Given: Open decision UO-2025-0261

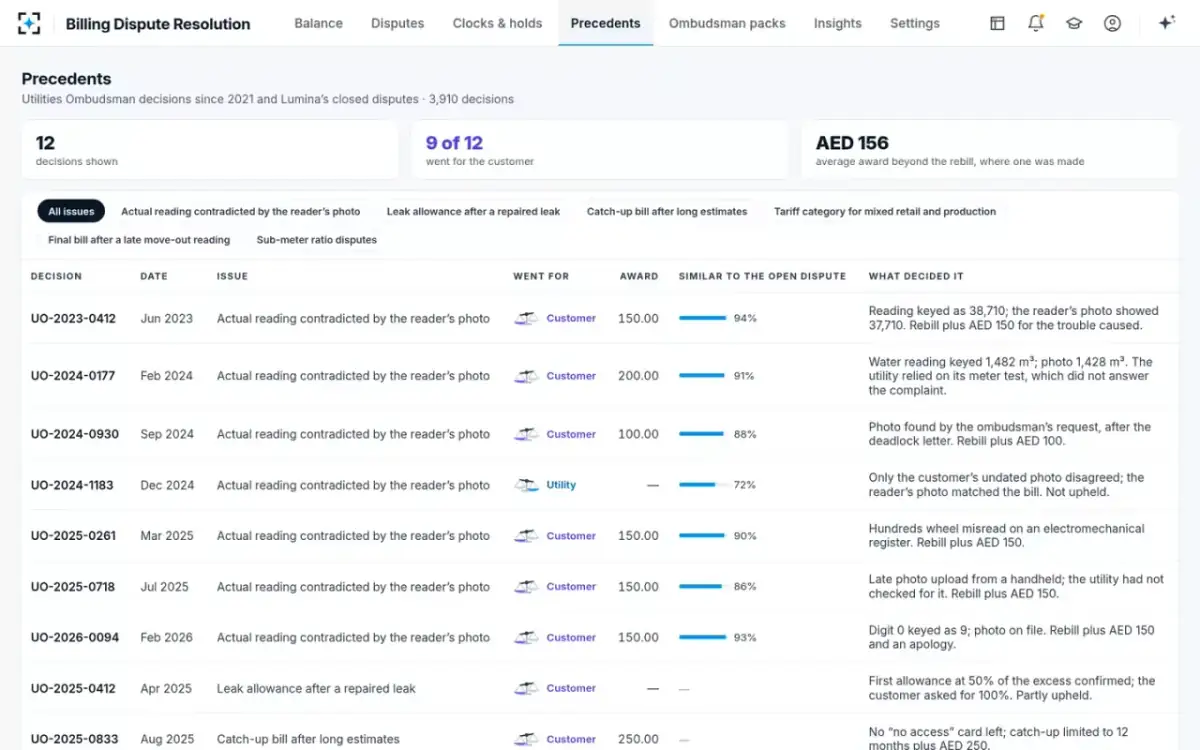Looking at the screenshot, I should (73, 536).
